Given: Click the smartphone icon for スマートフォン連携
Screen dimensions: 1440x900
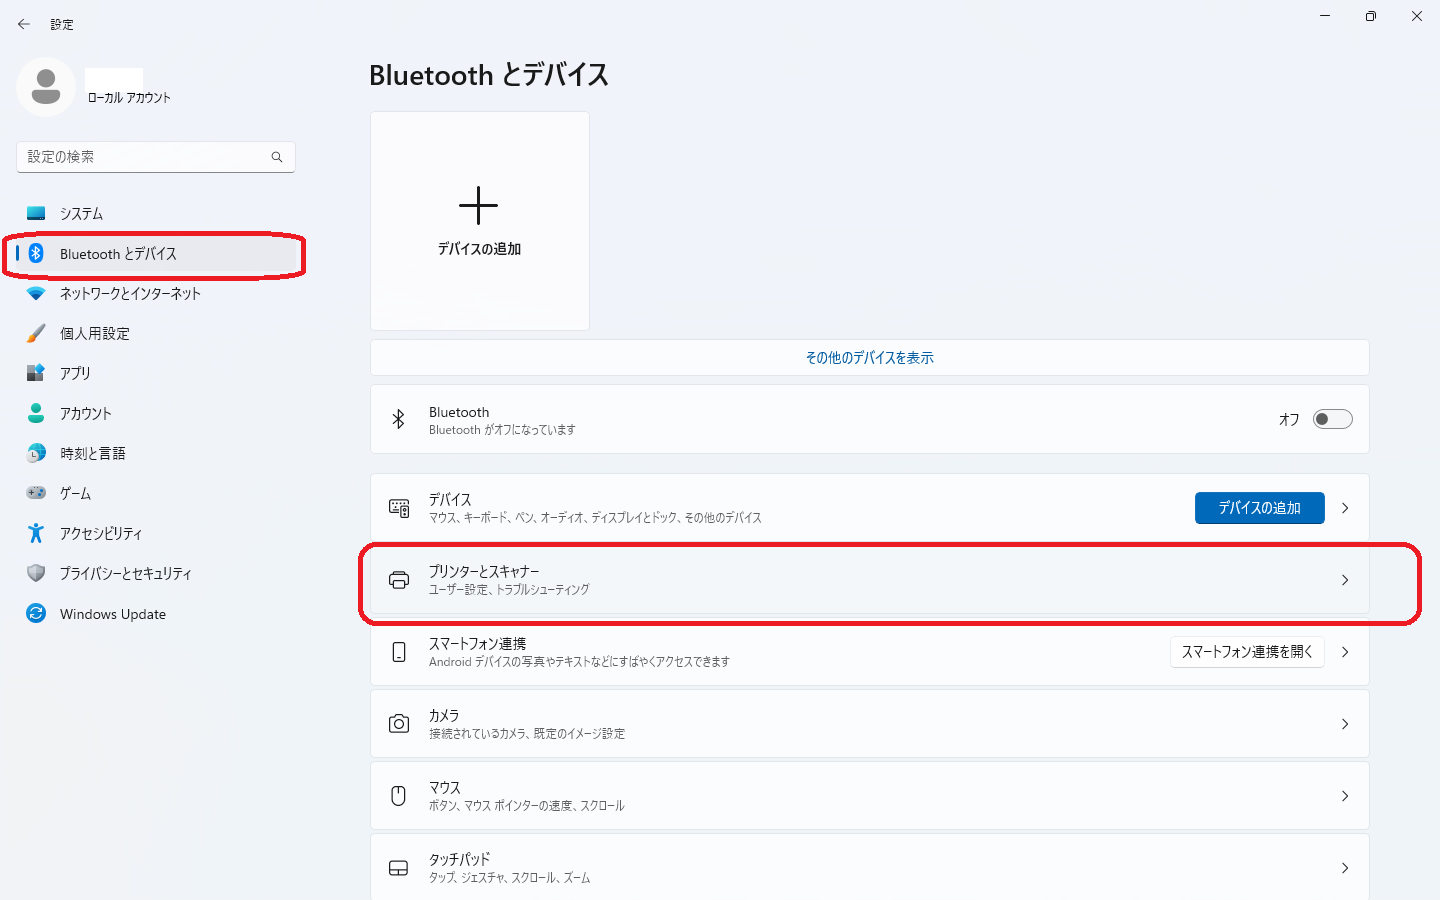Looking at the screenshot, I should [399, 652].
